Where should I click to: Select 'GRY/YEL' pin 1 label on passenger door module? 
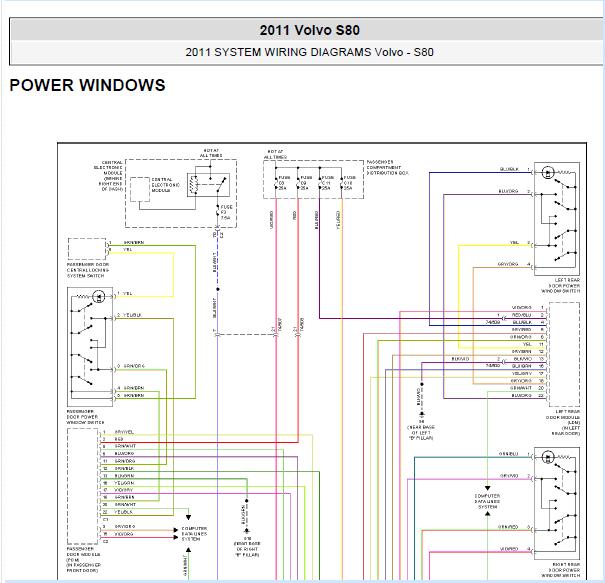(x=124, y=432)
